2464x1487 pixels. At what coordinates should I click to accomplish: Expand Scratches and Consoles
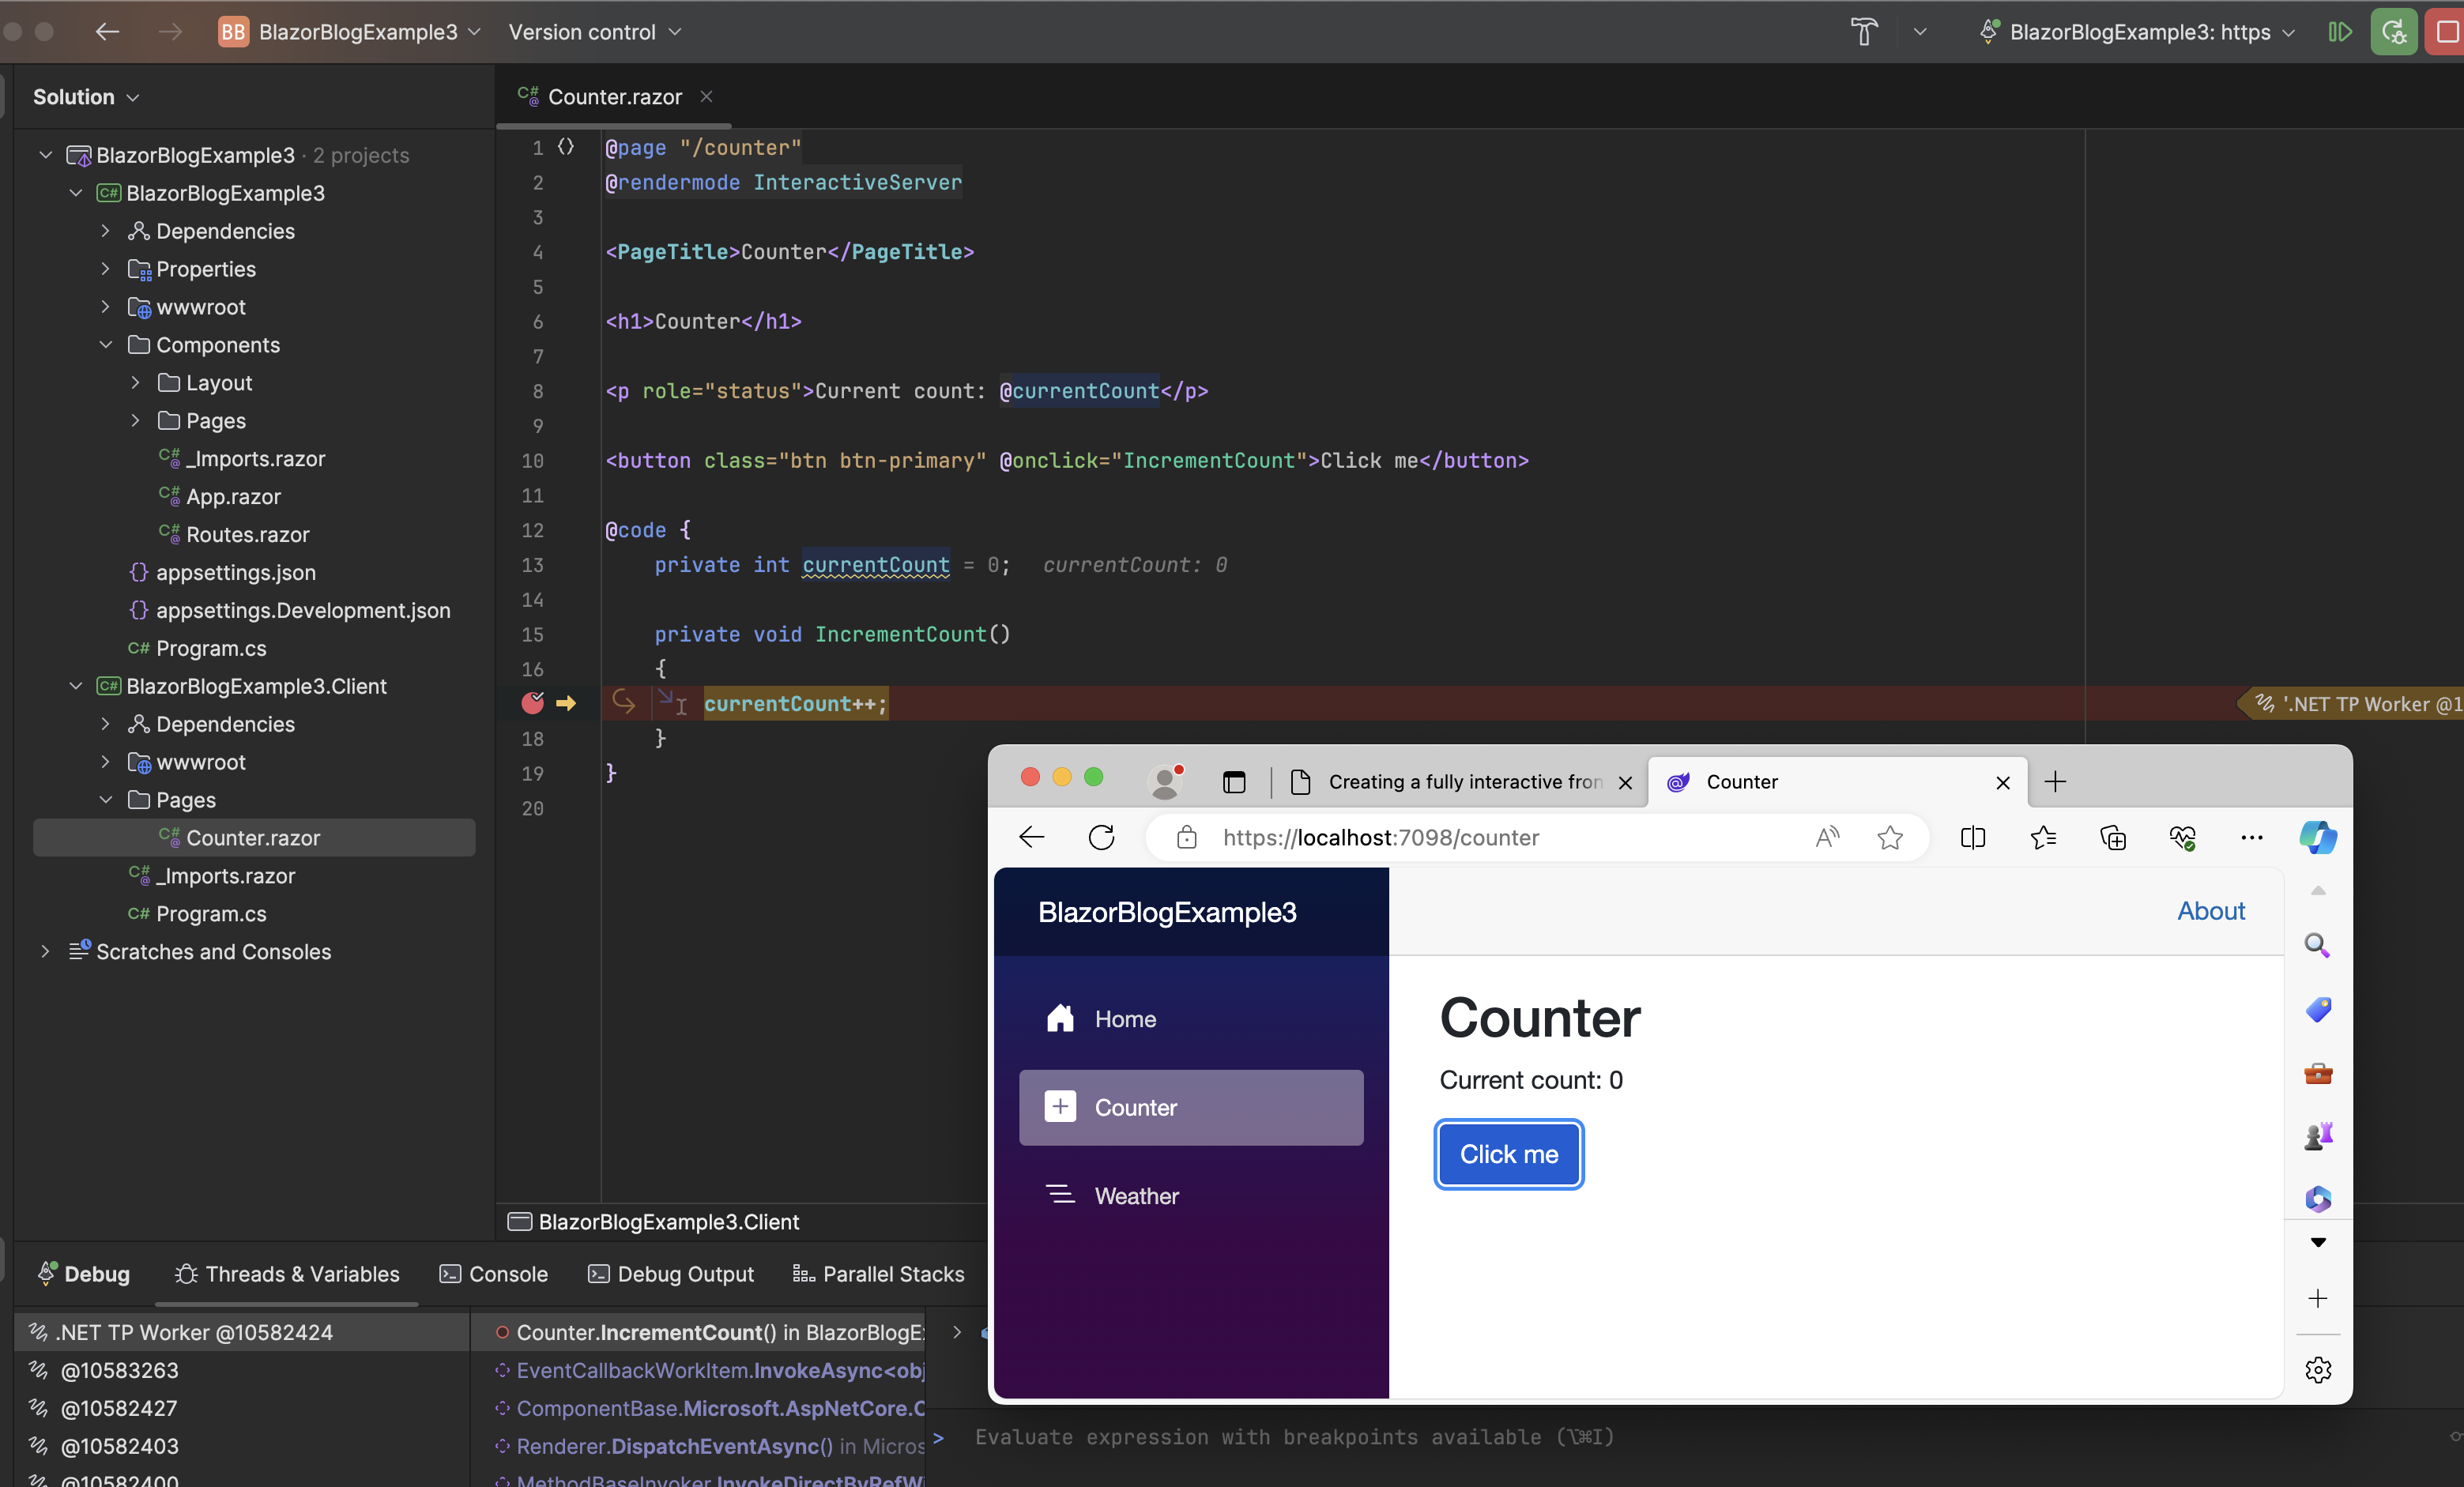click(x=45, y=951)
